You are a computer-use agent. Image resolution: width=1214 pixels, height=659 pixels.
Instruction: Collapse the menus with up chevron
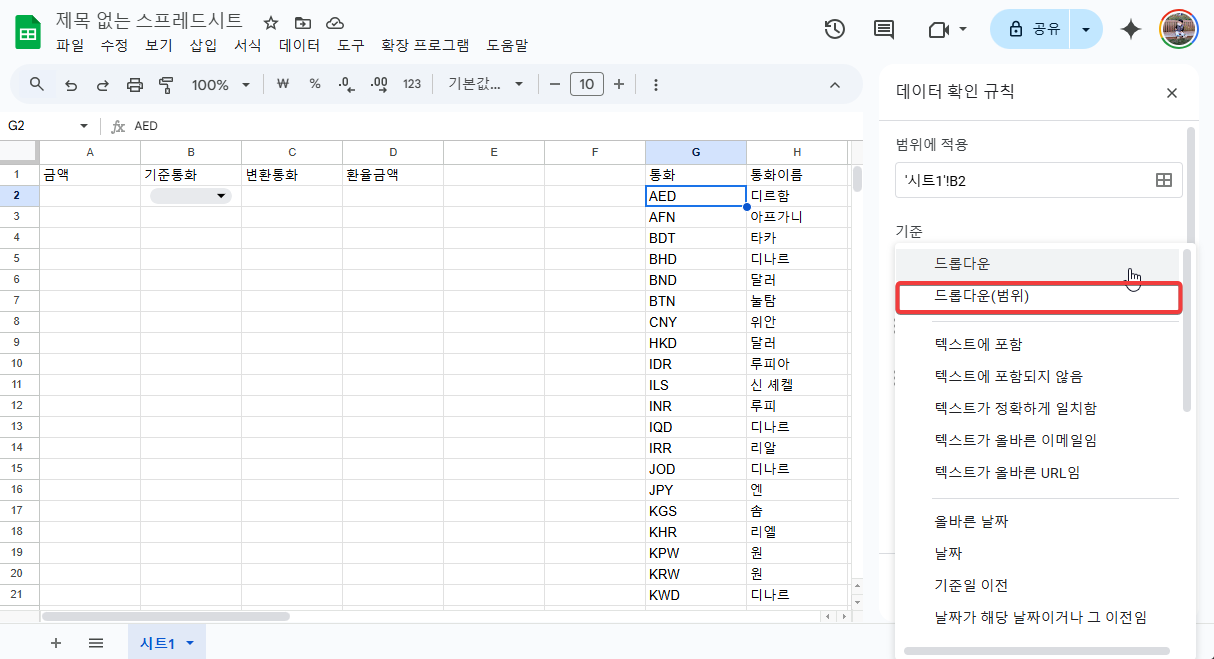[x=835, y=84]
